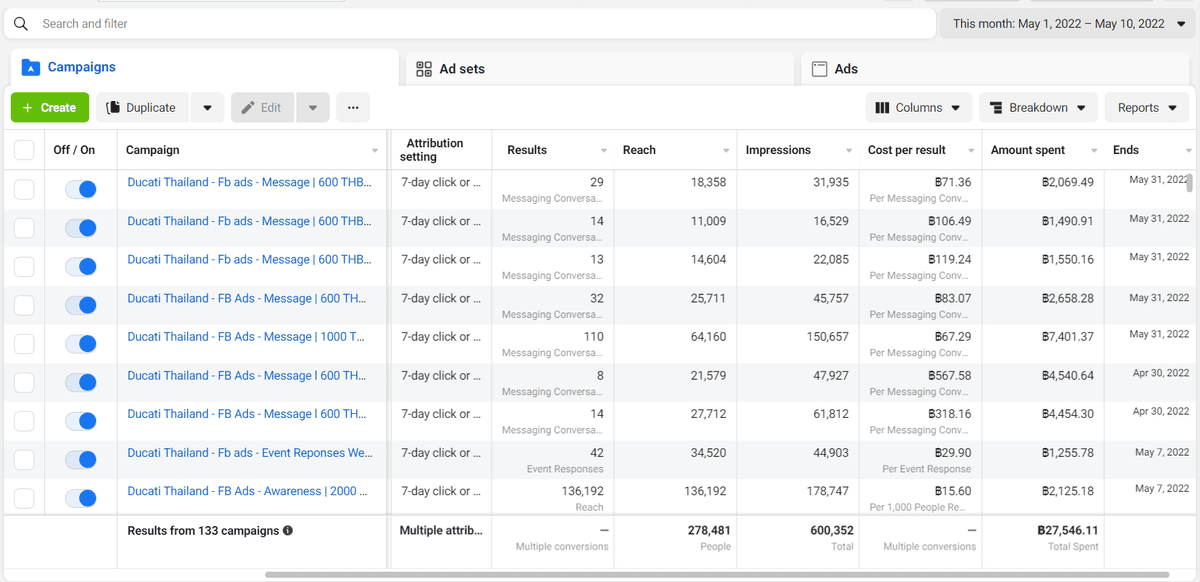Image resolution: width=1200 pixels, height=582 pixels.
Task: Toggle off the campaign with ฿2,658.28 spent
Action: click(81, 305)
